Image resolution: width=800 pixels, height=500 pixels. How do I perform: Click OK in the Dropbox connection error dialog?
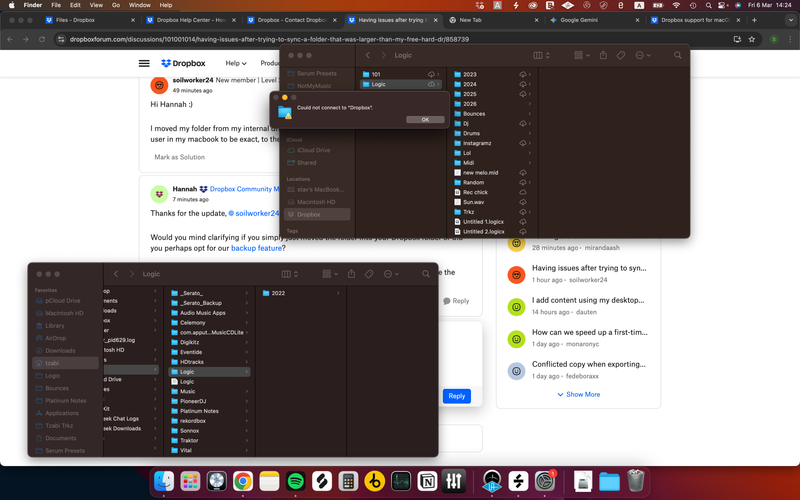click(x=425, y=119)
